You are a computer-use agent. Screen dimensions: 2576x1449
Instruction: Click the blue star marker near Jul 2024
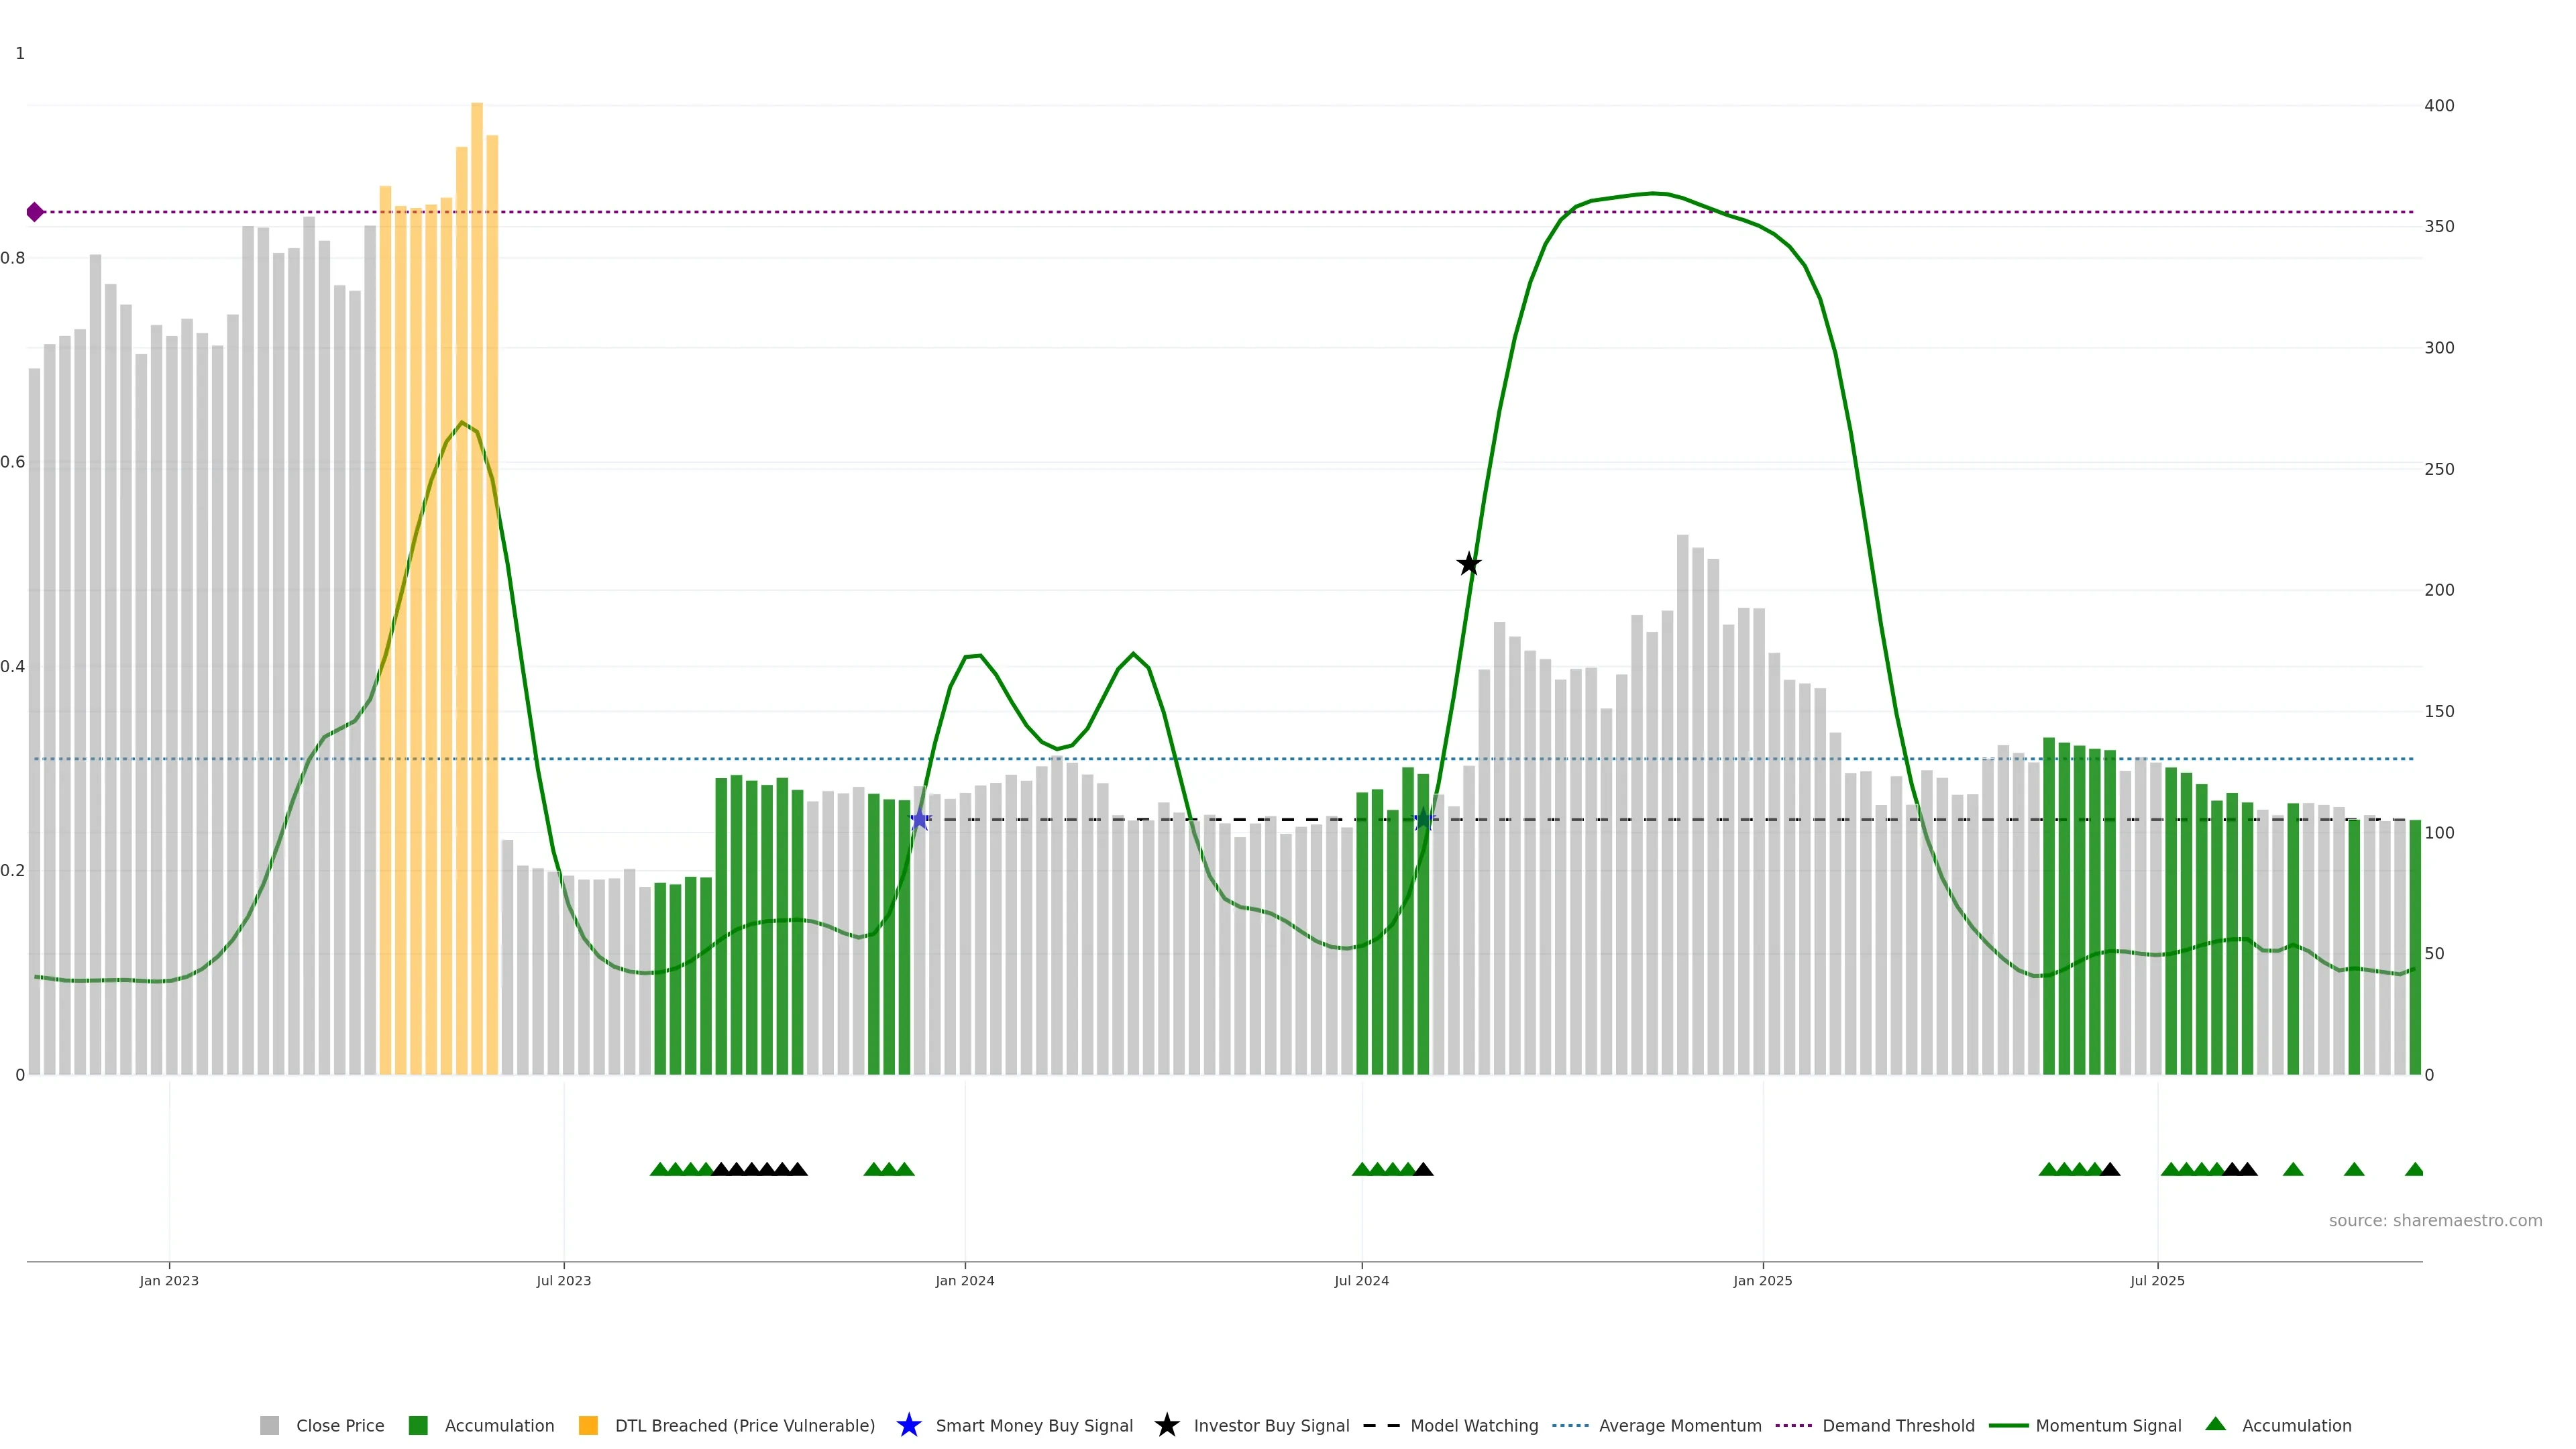point(1424,819)
